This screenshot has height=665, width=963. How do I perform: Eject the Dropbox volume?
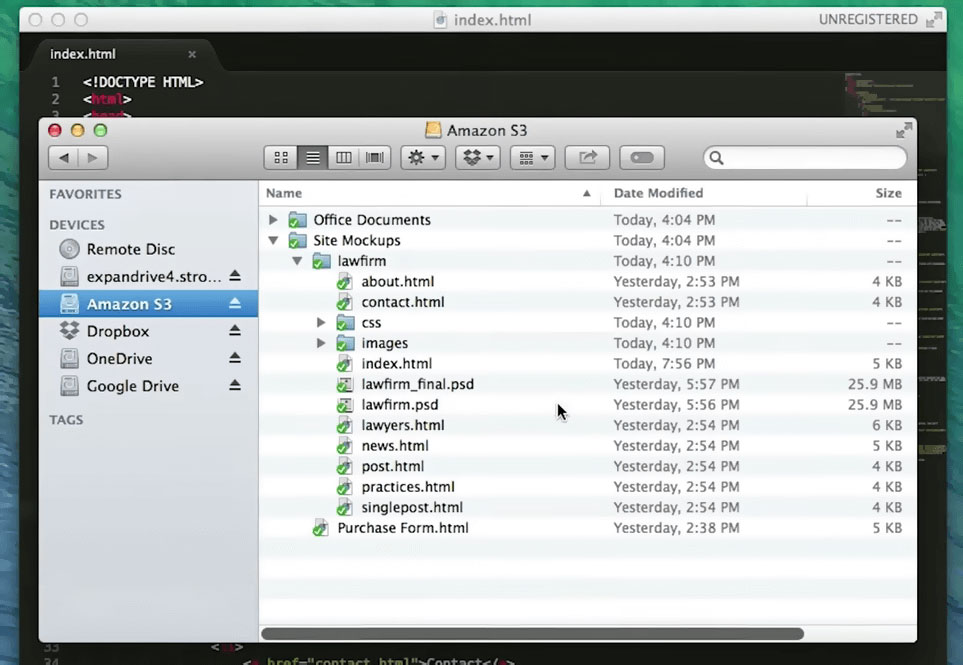pyautogui.click(x=235, y=331)
